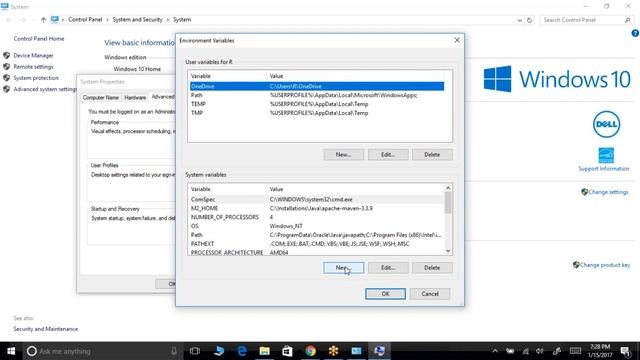Click the back navigation arrow

9,20
